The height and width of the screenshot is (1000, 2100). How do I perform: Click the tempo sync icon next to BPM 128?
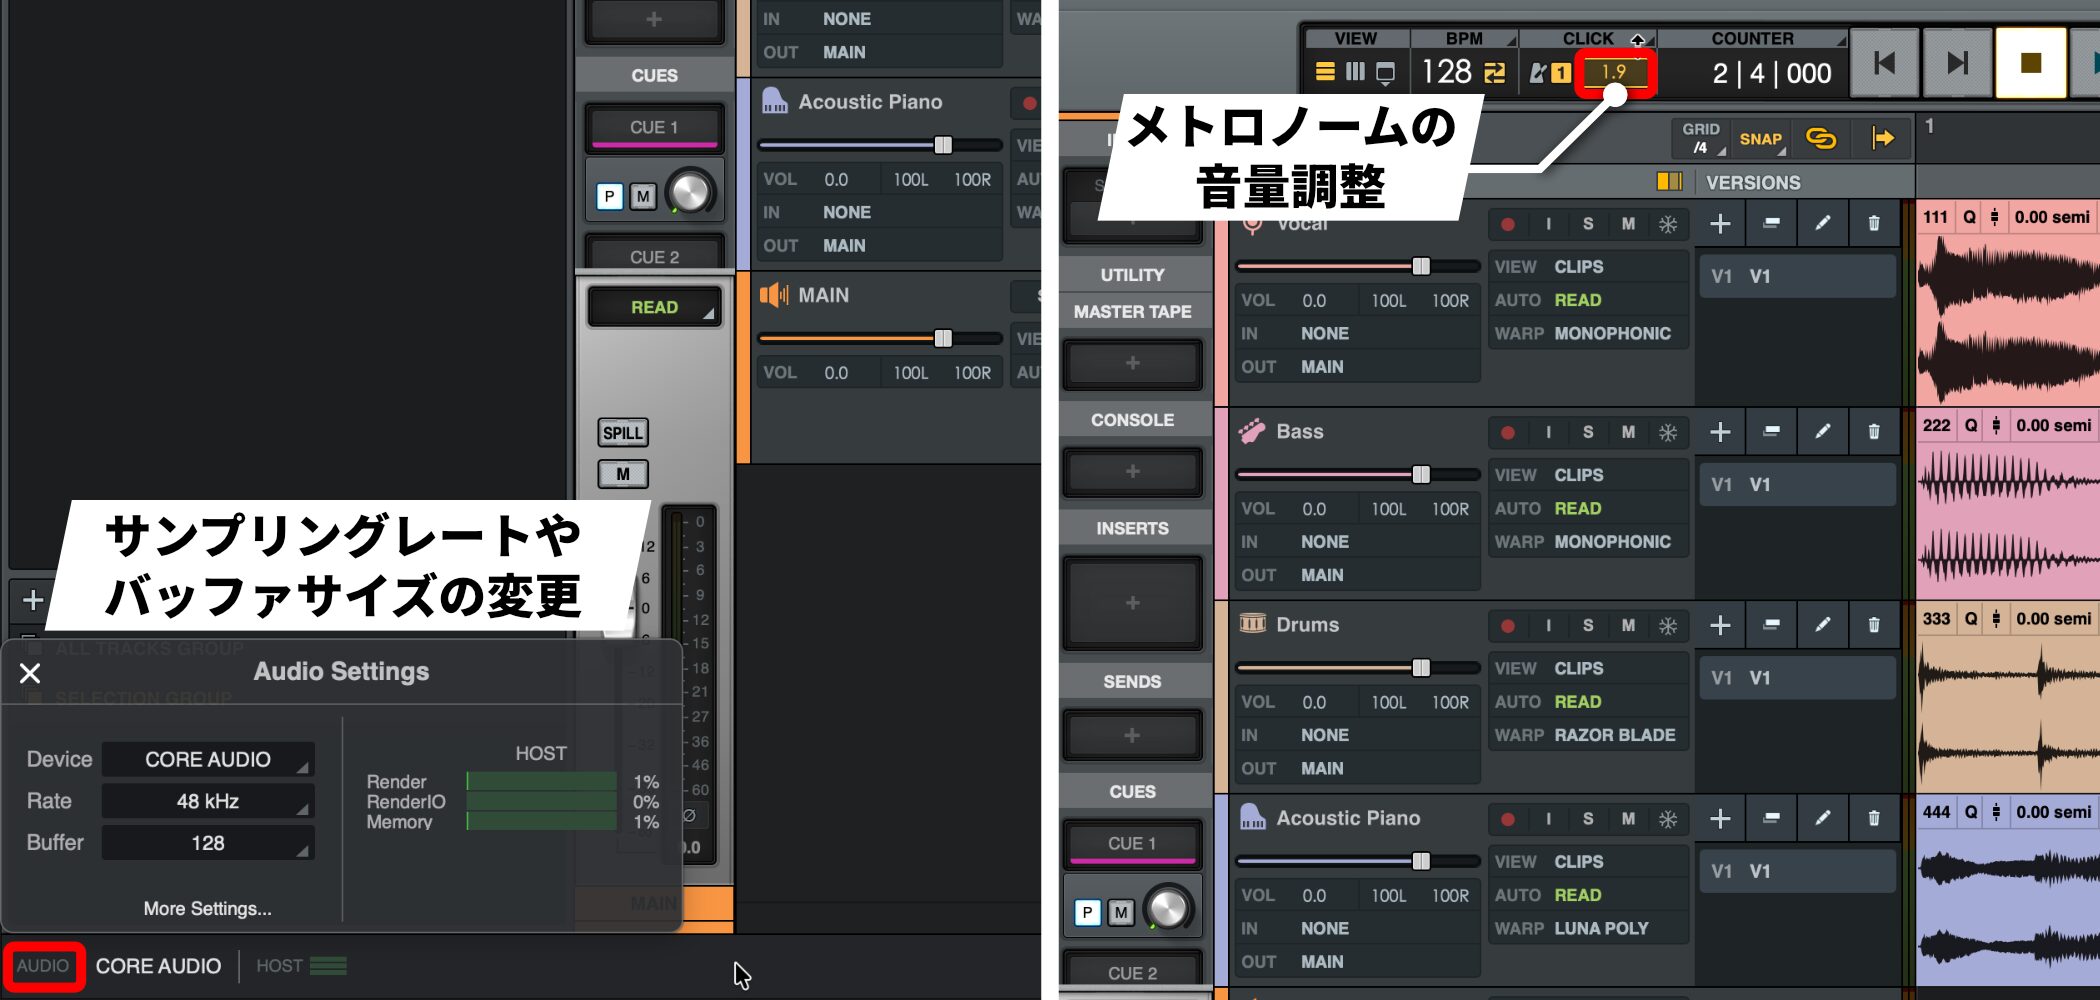(x=1494, y=73)
